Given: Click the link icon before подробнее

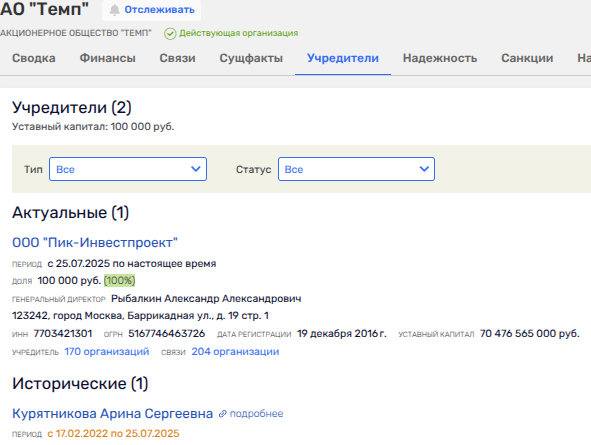Looking at the screenshot, I should pyautogui.click(x=223, y=414).
